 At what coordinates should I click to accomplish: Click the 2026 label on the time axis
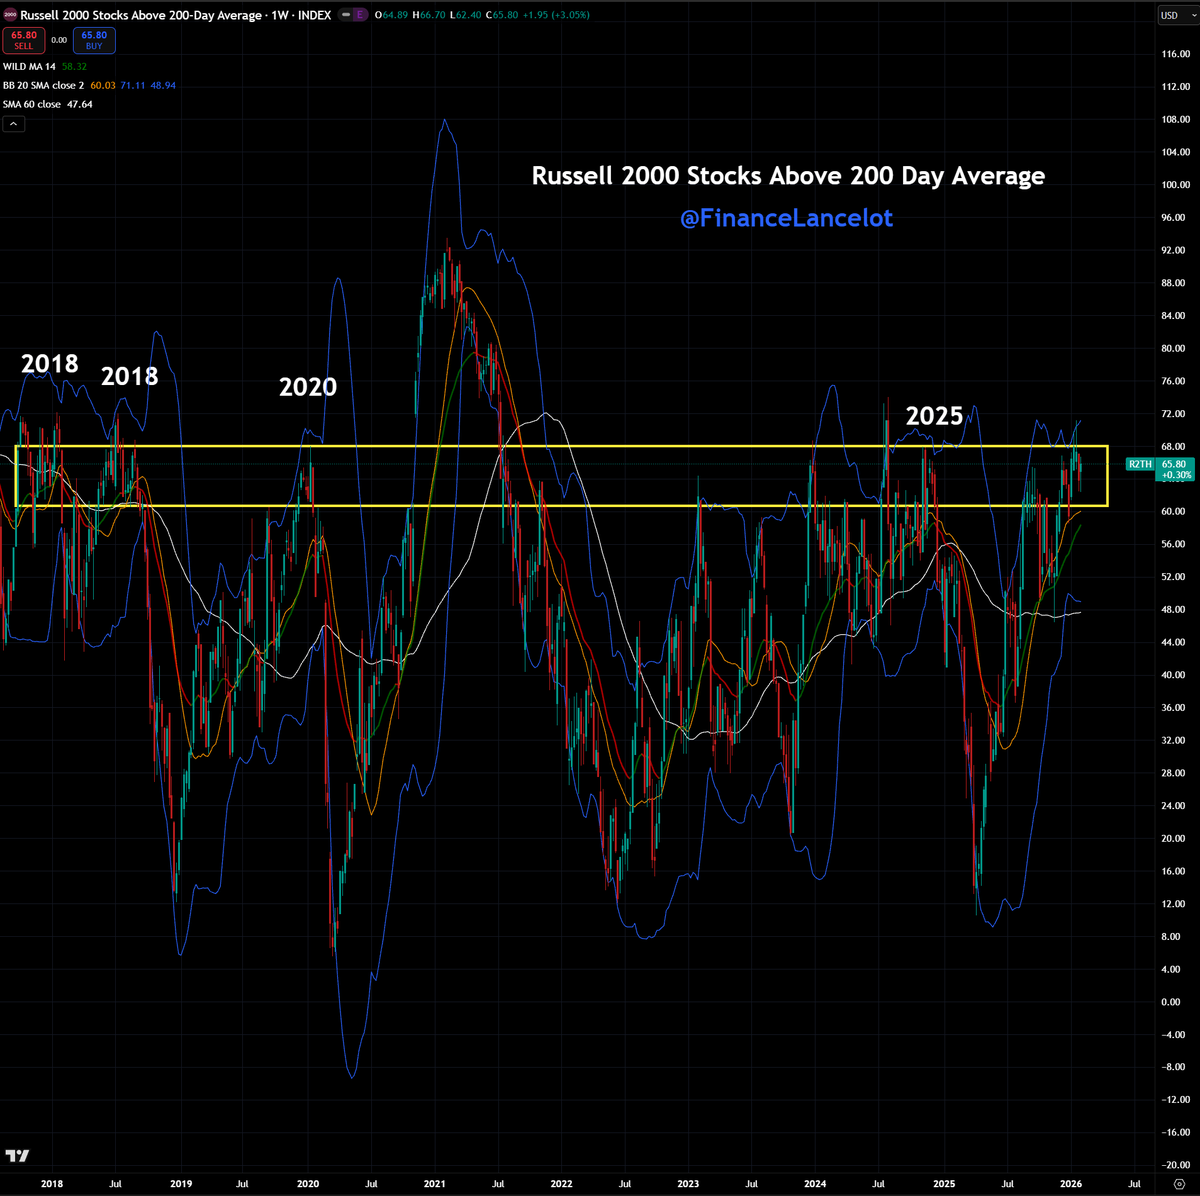pyautogui.click(x=1072, y=1183)
